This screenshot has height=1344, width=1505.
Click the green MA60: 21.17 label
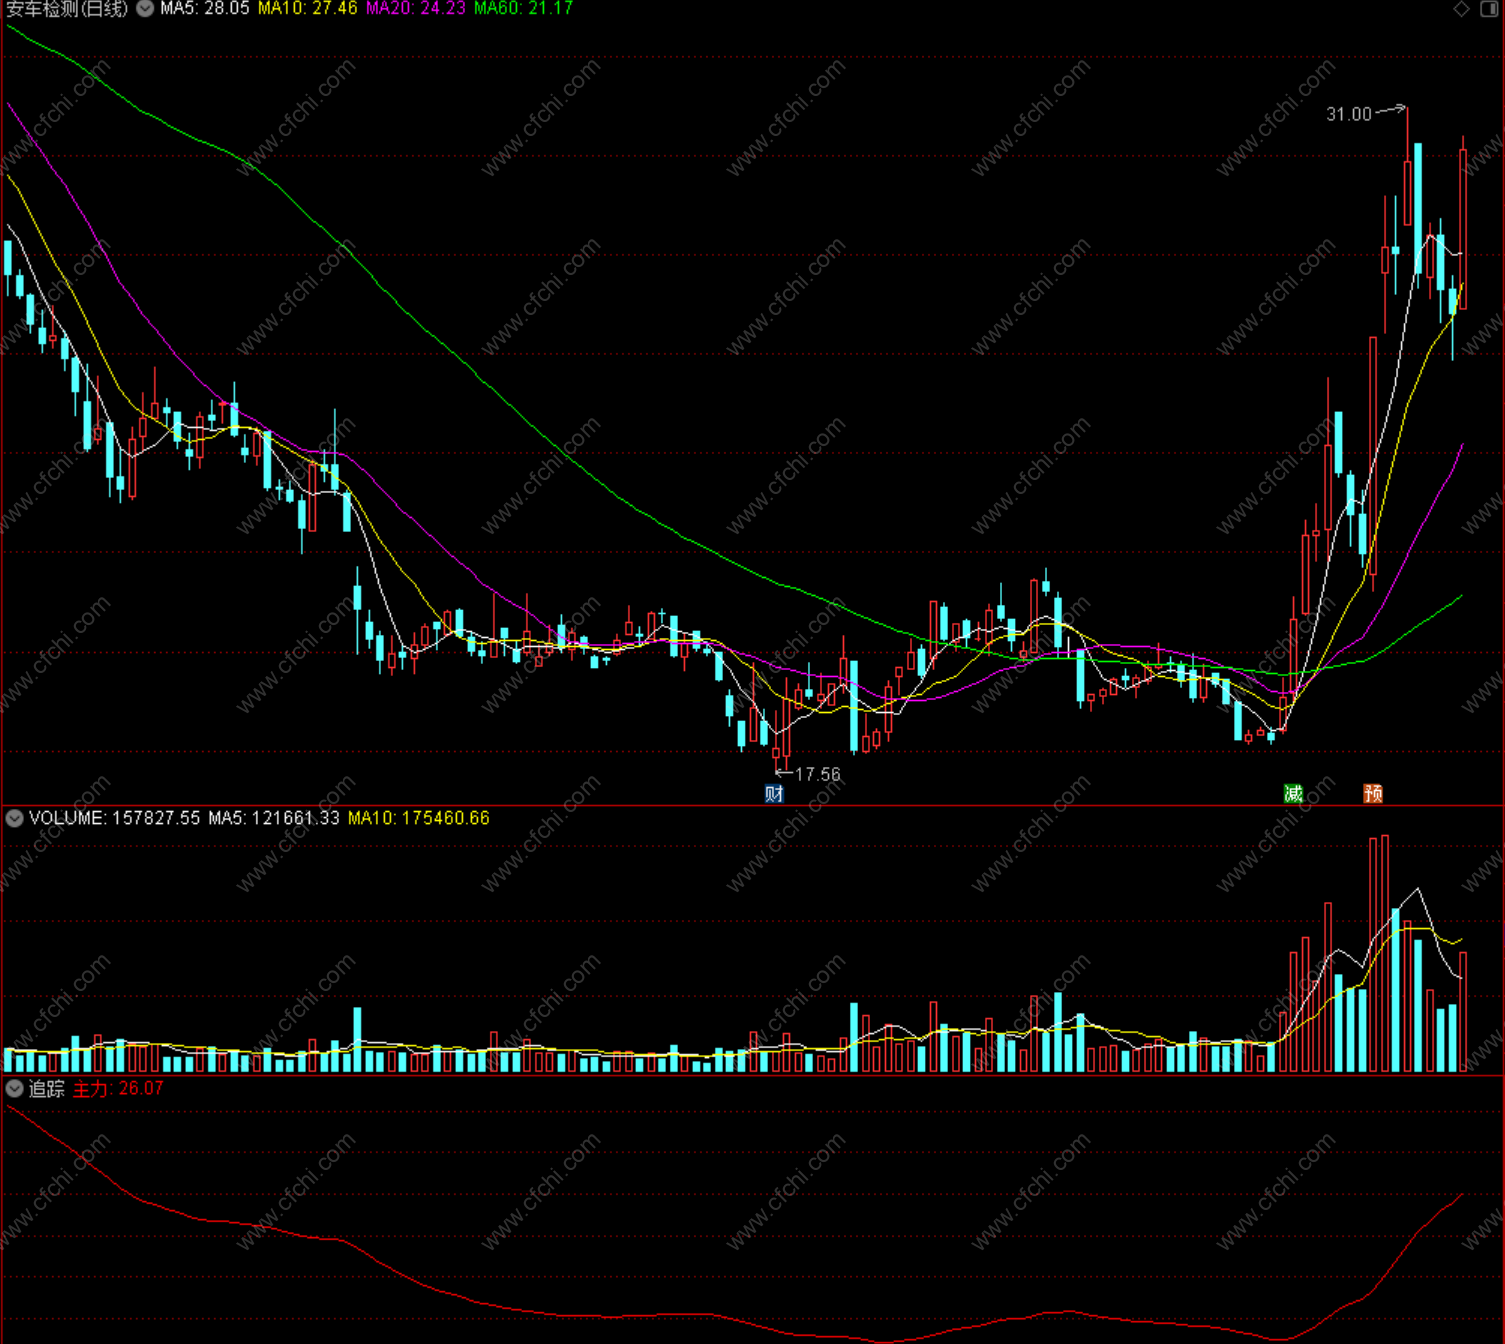(523, 9)
